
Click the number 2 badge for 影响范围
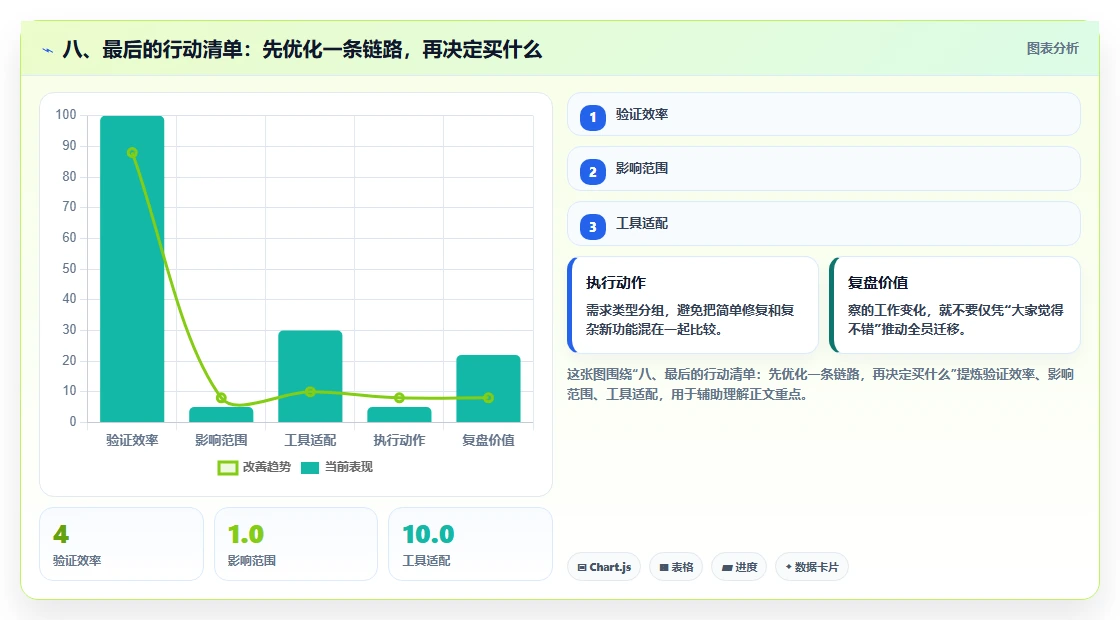pyautogui.click(x=592, y=172)
